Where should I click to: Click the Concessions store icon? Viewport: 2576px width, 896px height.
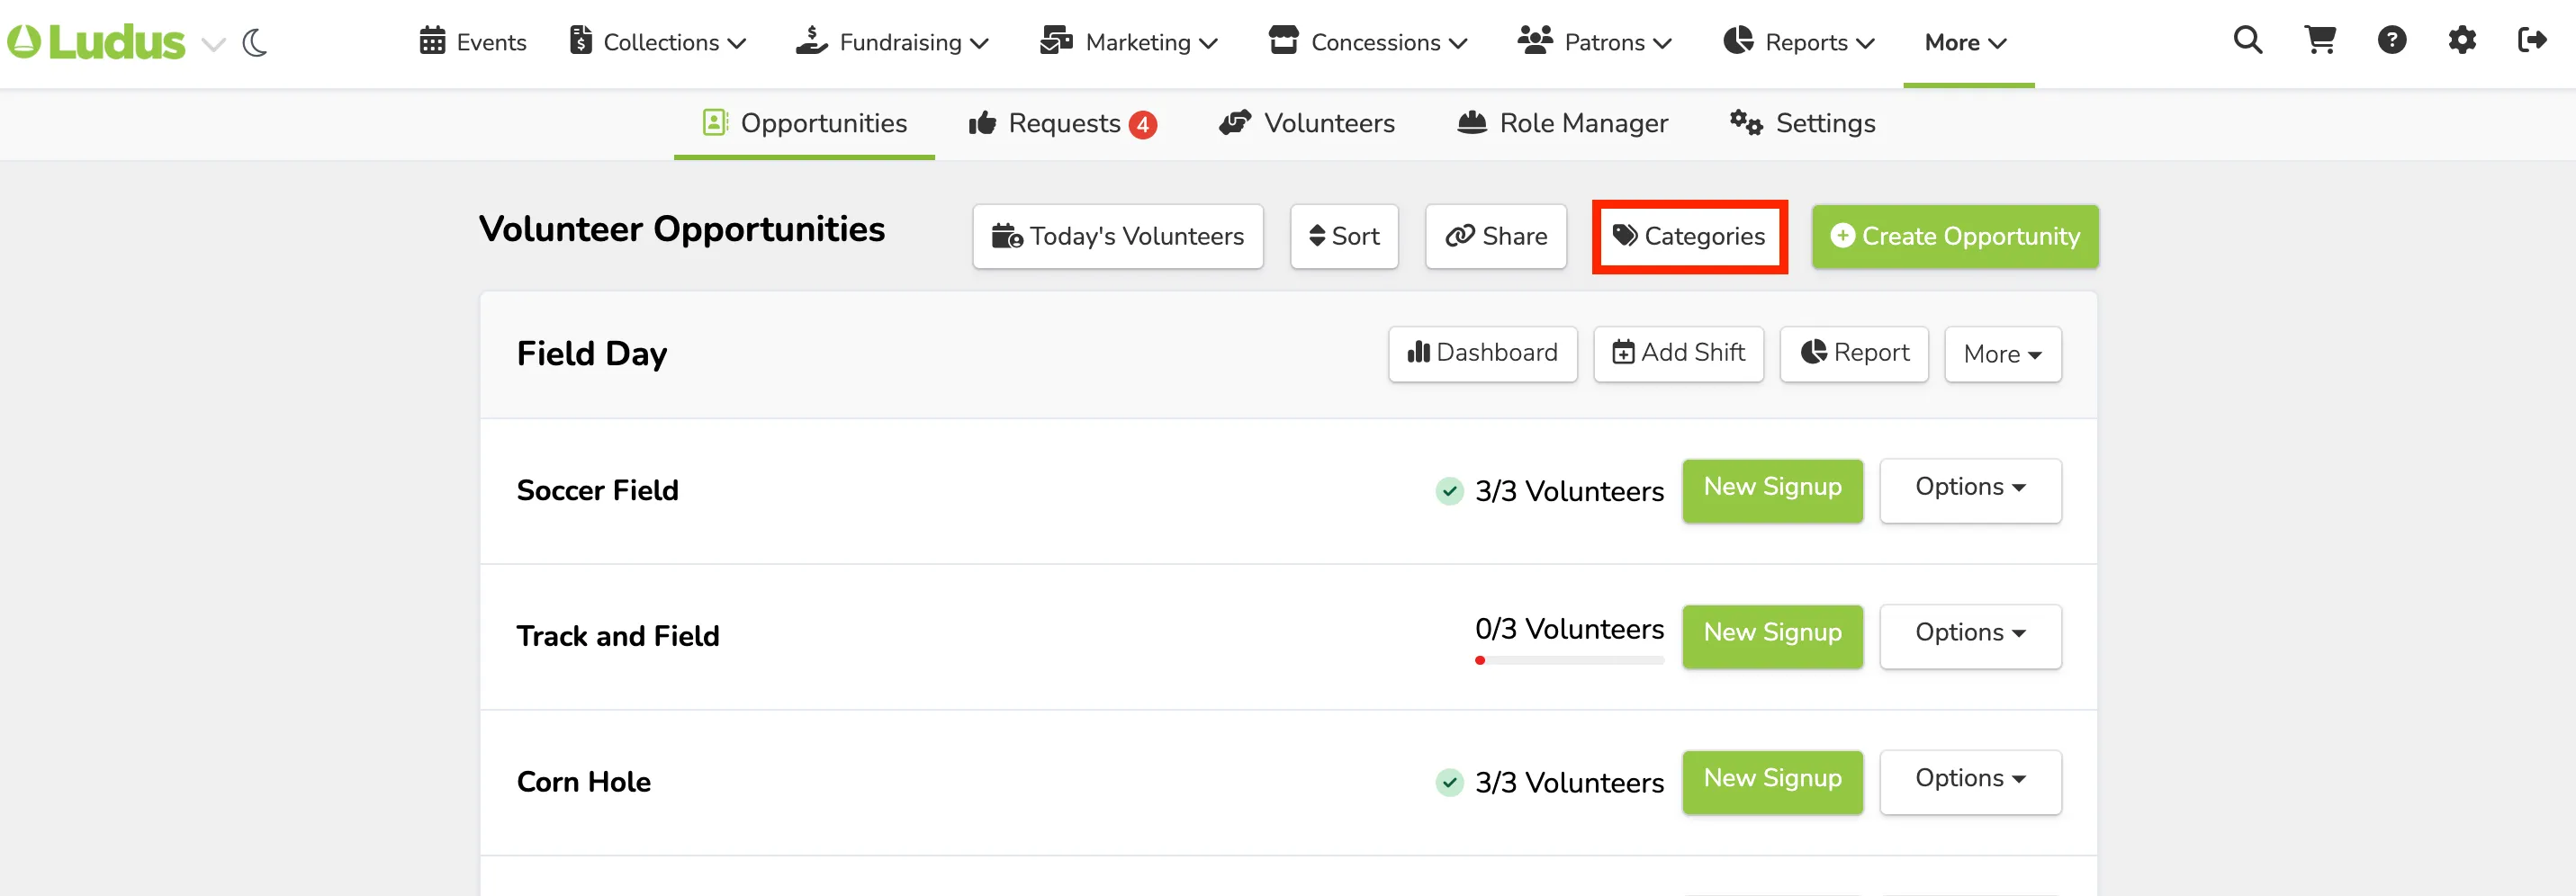point(1283,40)
